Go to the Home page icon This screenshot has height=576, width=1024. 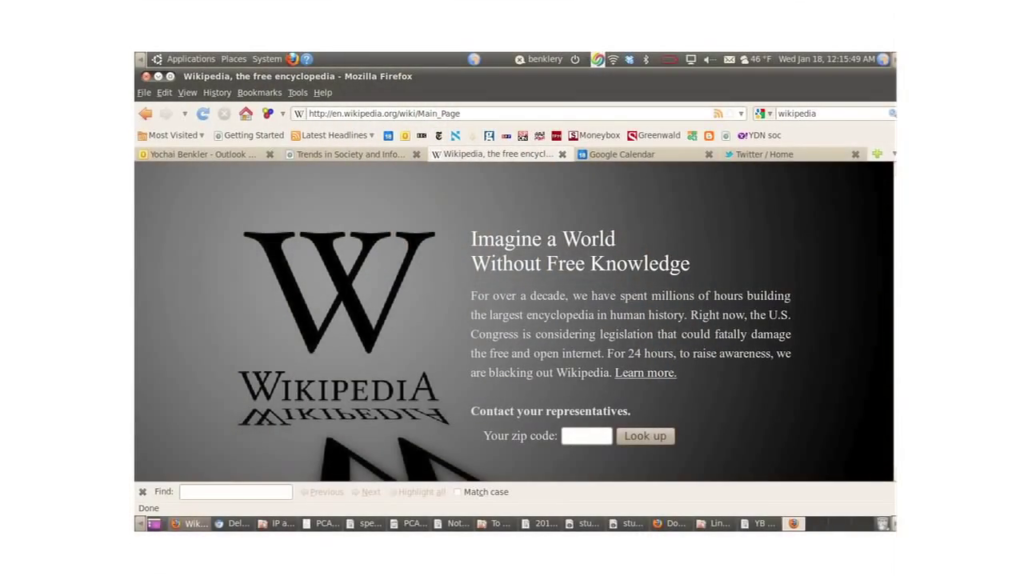(x=246, y=114)
